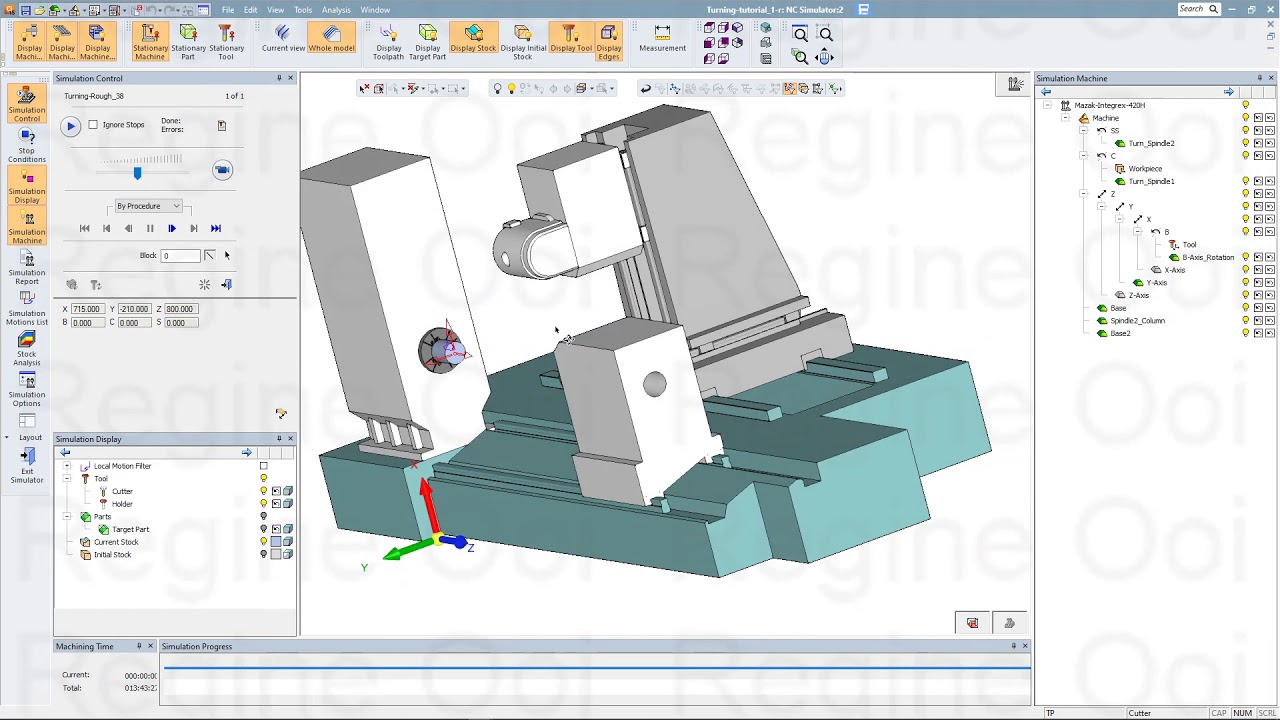Image resolution: width=1280 pixels, height=720 pixels.
Task: Step forward one simulation move
Action: point(172,229)
